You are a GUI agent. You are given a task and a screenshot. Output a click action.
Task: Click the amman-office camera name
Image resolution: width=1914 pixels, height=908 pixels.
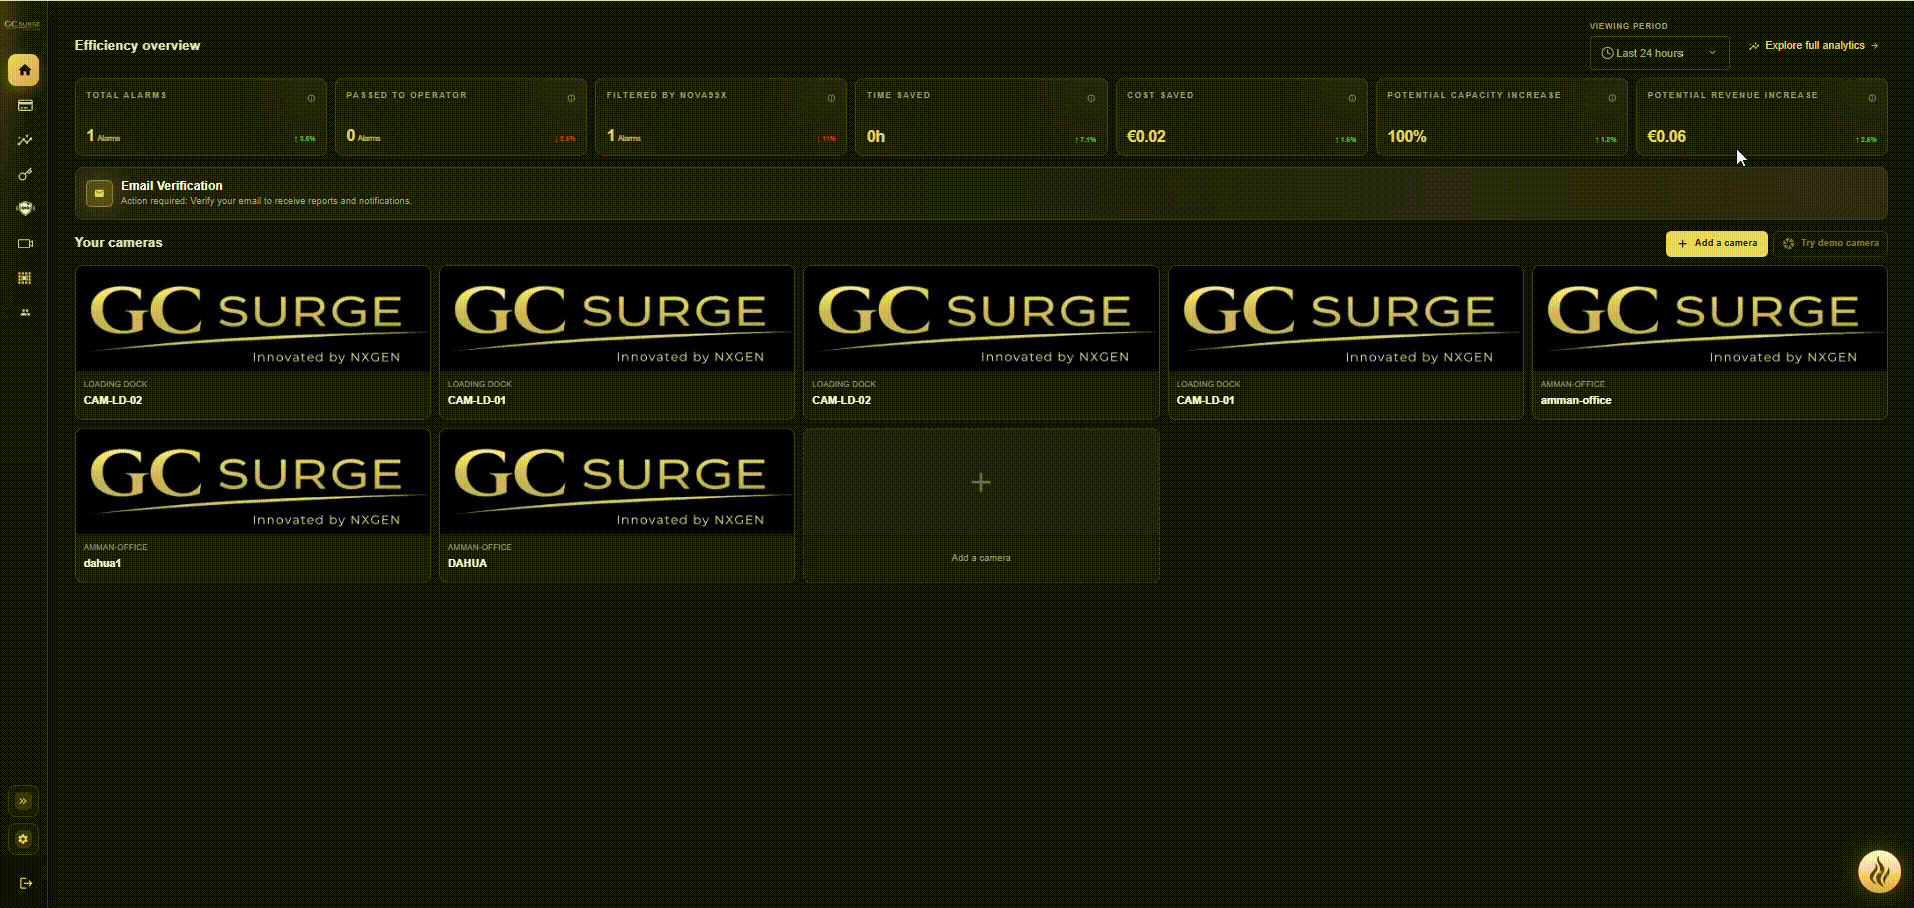[x=1576, y=400]
